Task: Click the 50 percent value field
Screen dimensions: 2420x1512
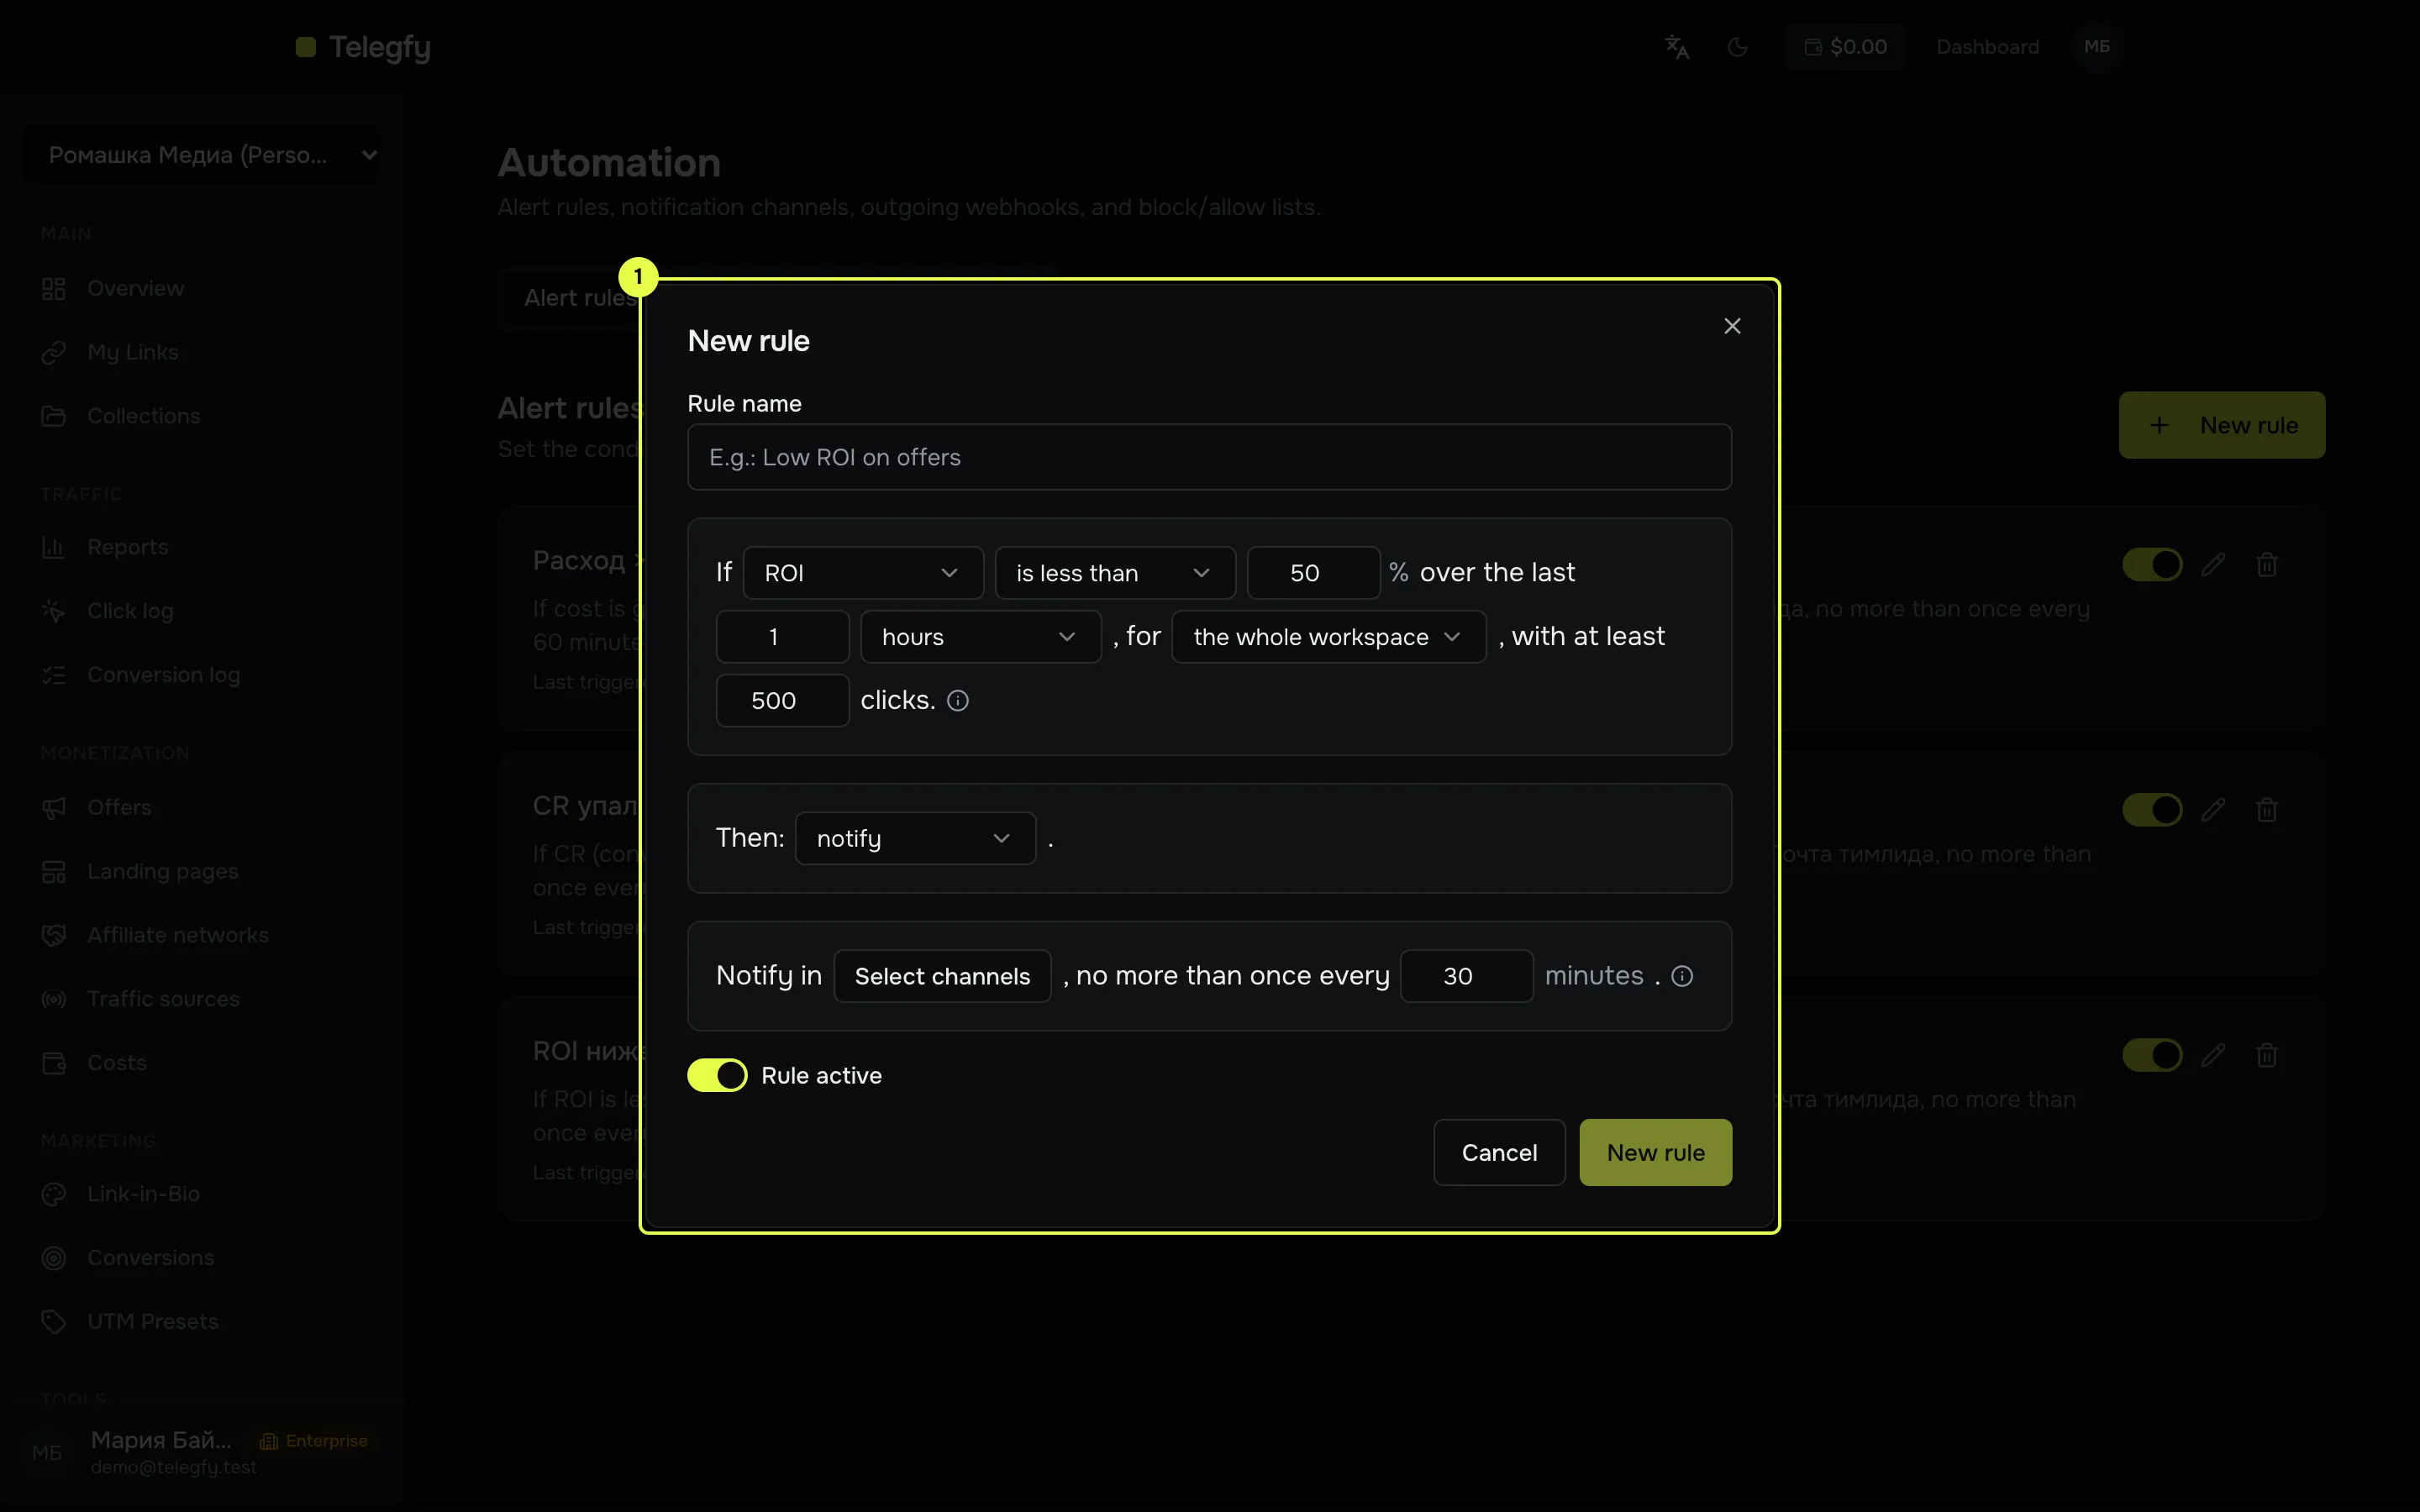Action: pyautogui.click(x=1313, y=573)
